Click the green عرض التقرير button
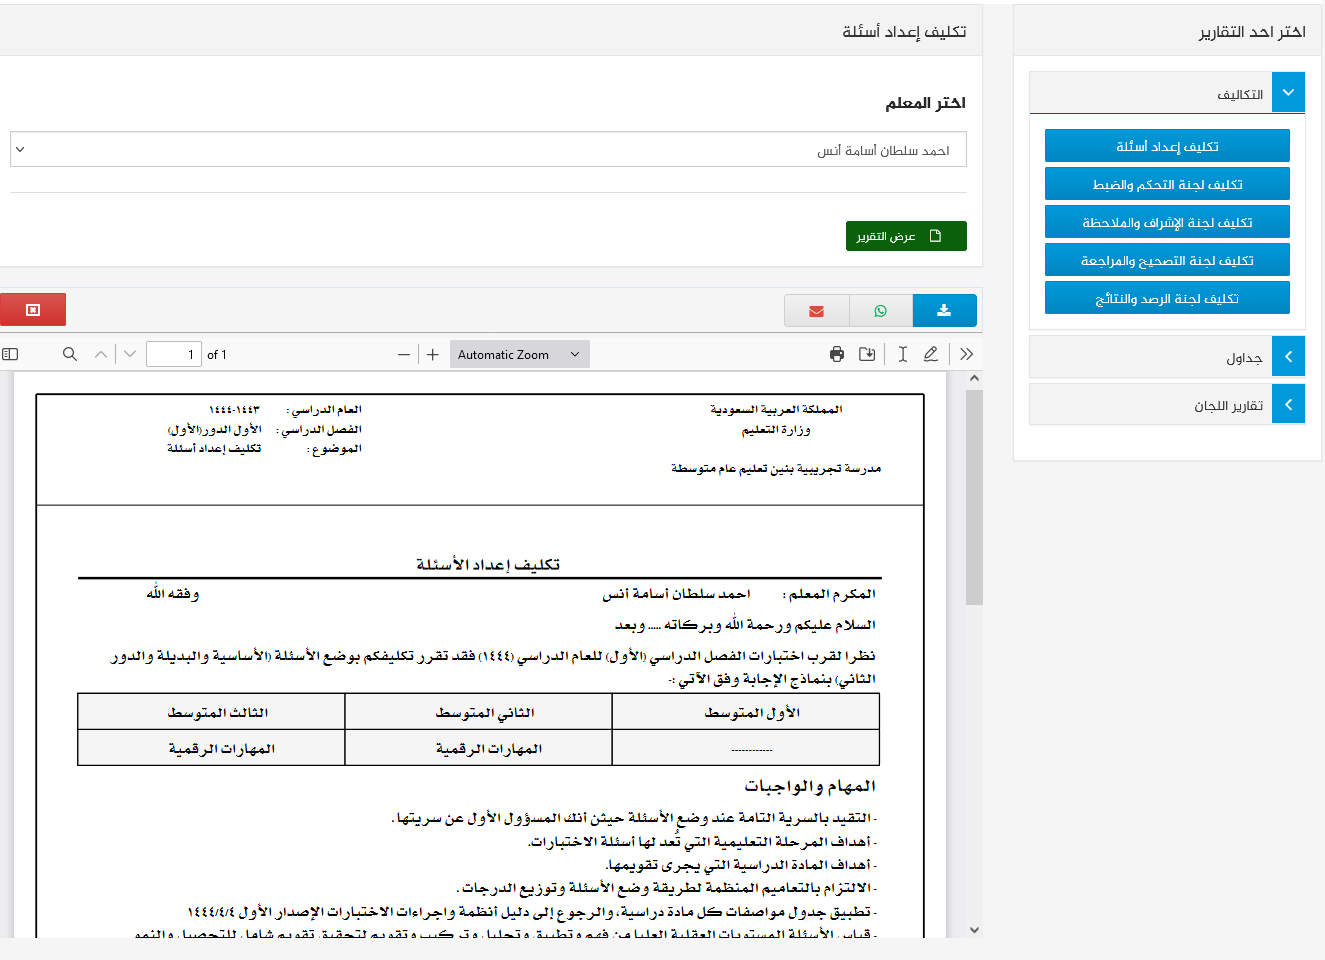Viewport: 1325px width, 960px height. tap(906, 236)
